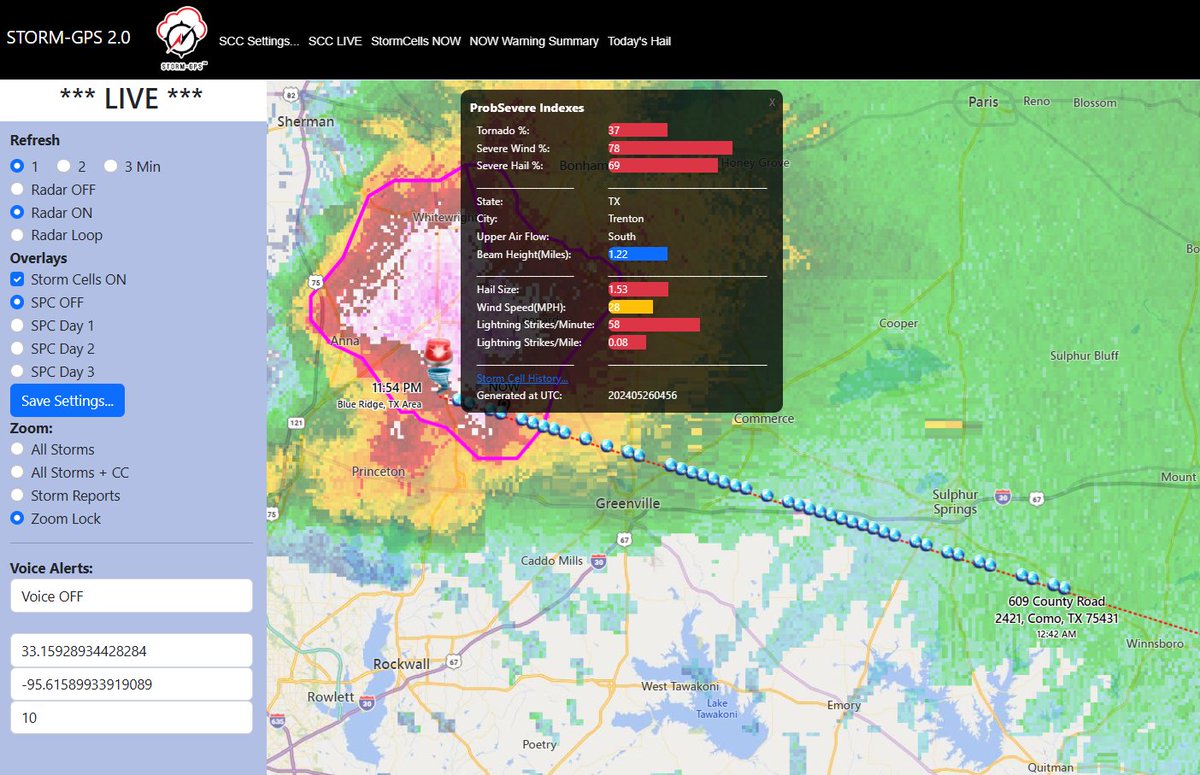
Task: Click the Severe Hail % bar
Action: point(663,165)
